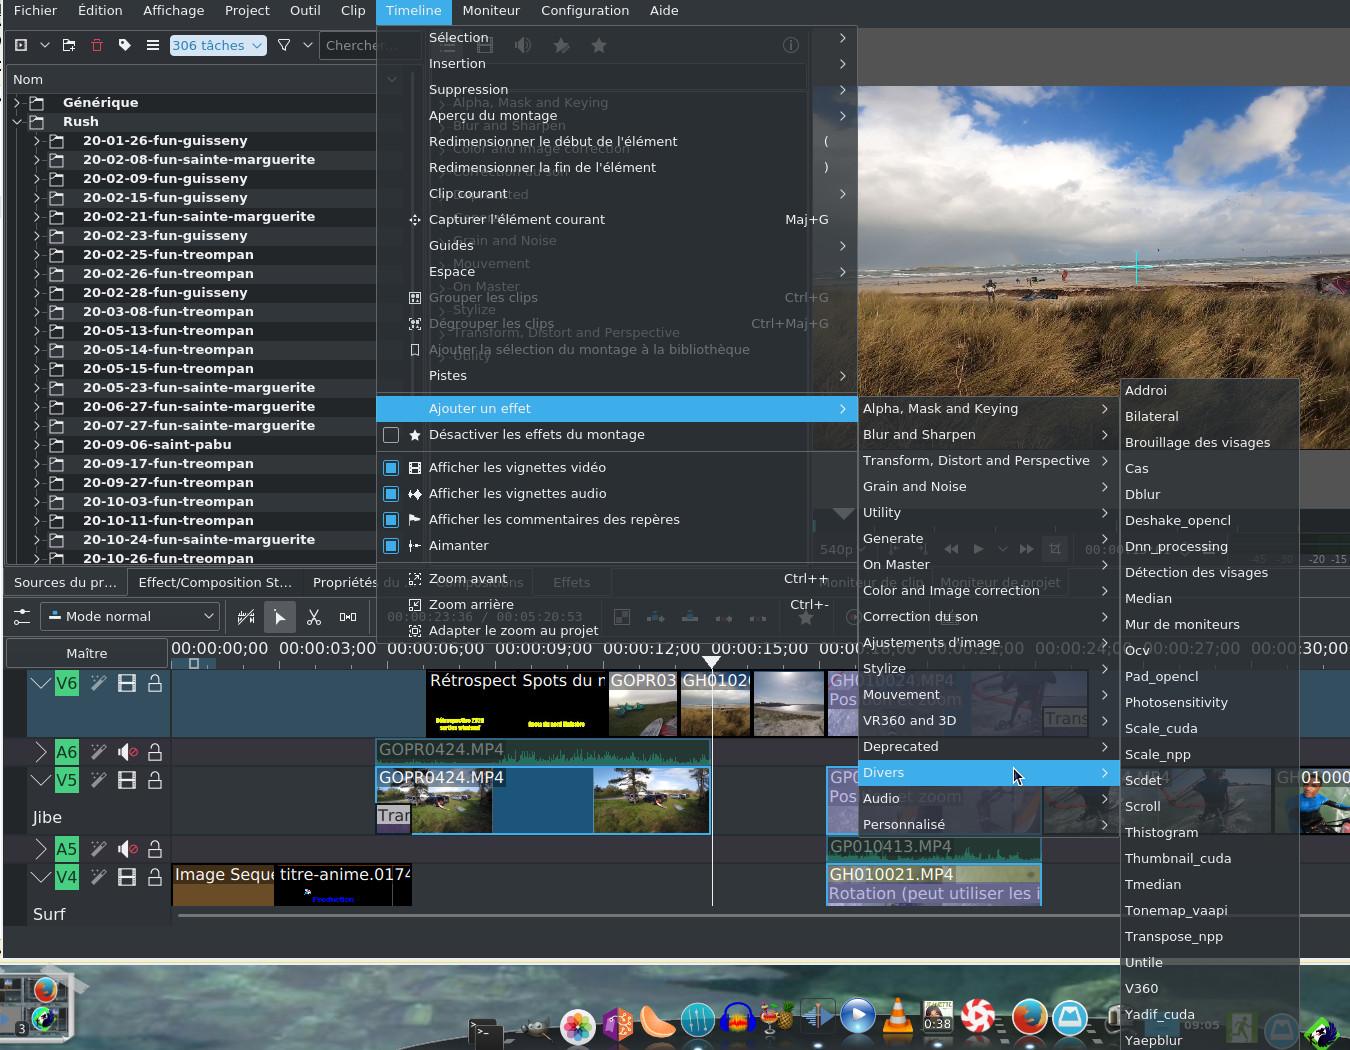Collapse the Rush folder
1350x1050 pixels.
[17, 122]
